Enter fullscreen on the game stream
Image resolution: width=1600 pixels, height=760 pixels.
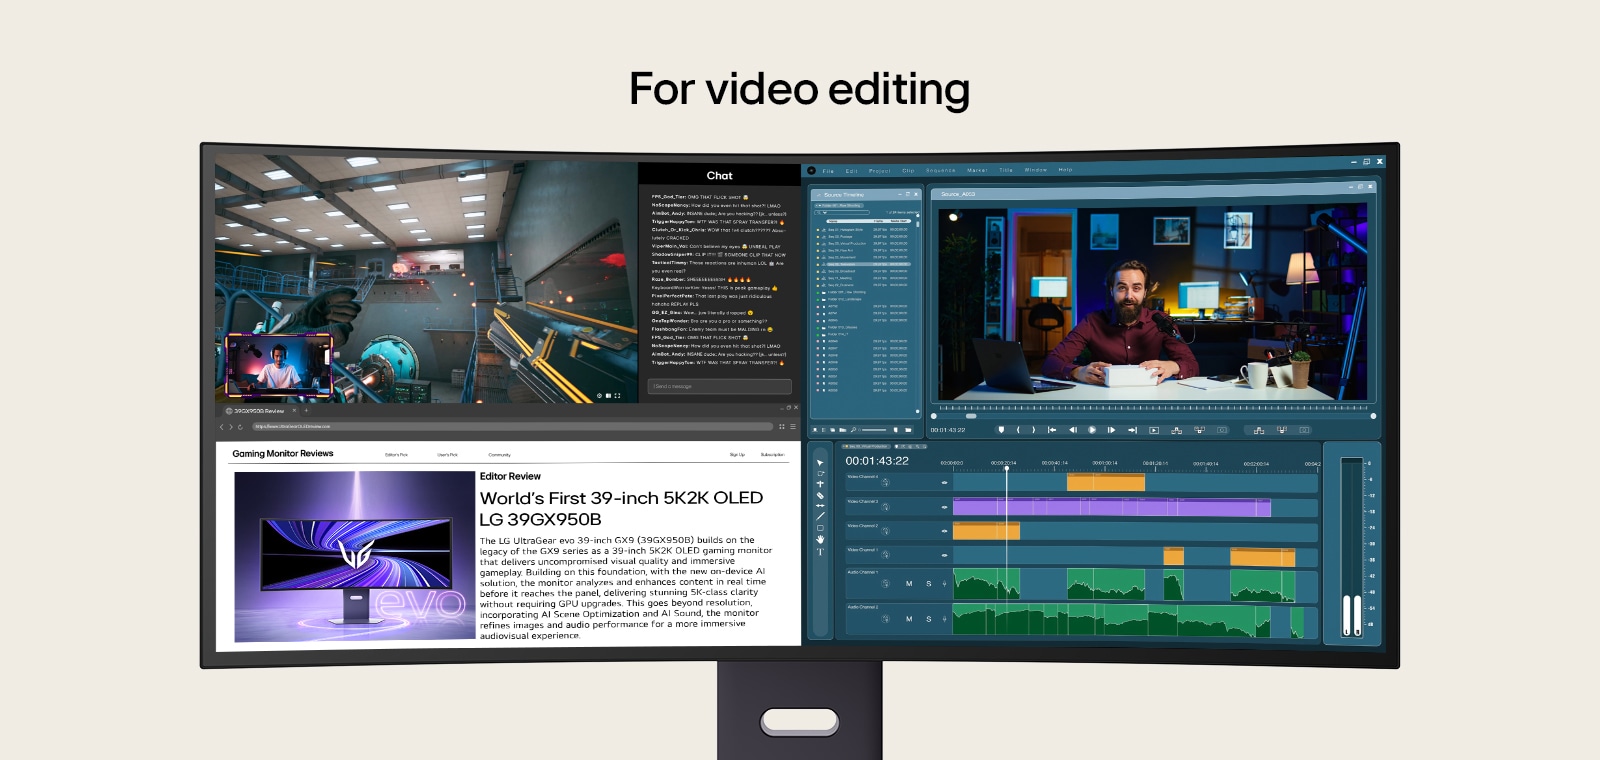[617, 396]
